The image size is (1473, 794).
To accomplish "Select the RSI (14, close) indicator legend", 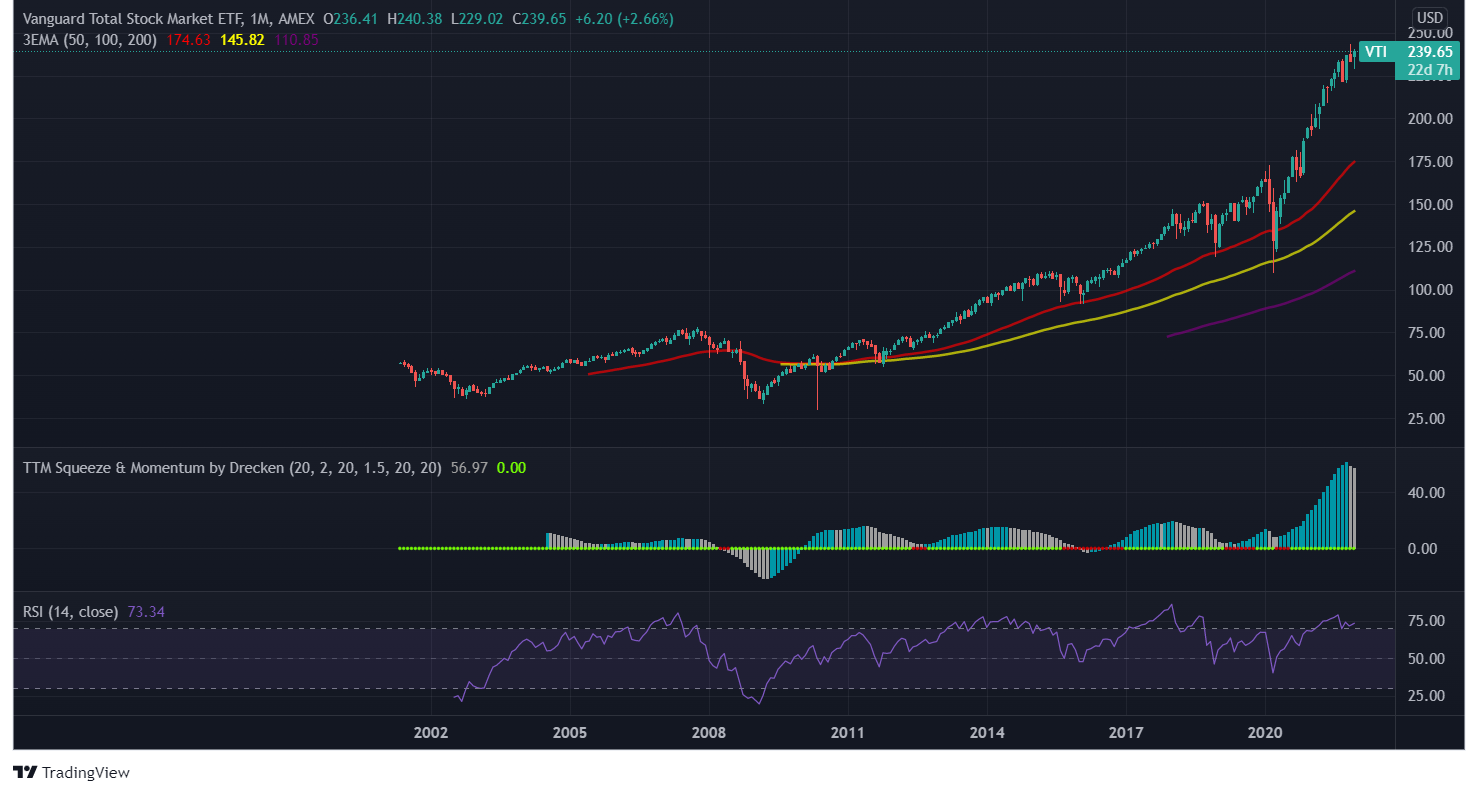I will click(x=71, y=611).
